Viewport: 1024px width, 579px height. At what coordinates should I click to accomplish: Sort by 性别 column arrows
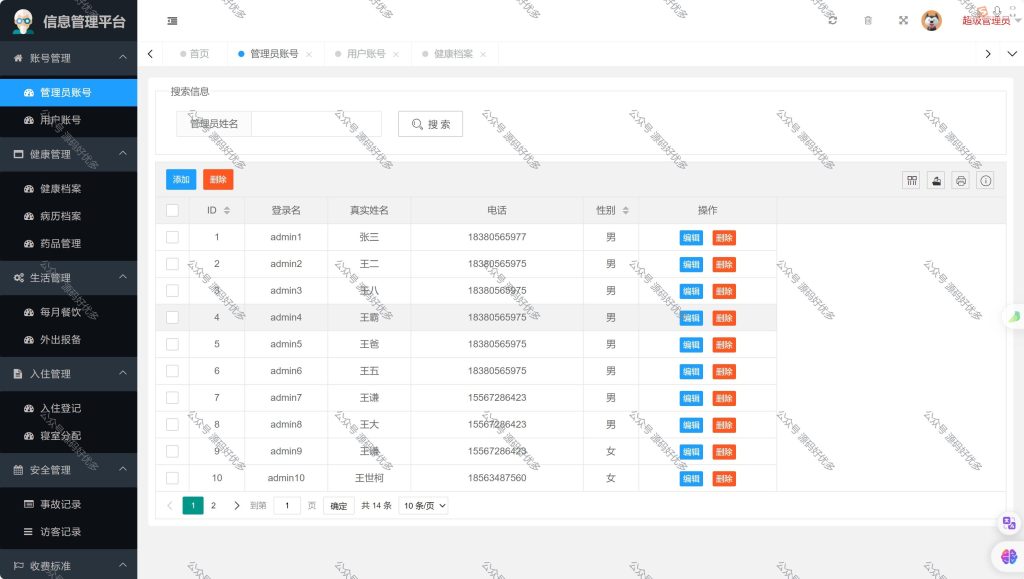click(x=626, y=210)
